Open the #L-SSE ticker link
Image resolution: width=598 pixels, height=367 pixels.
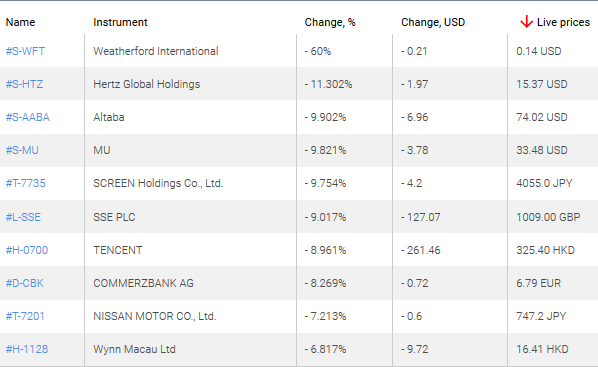[x=23, y=217]
